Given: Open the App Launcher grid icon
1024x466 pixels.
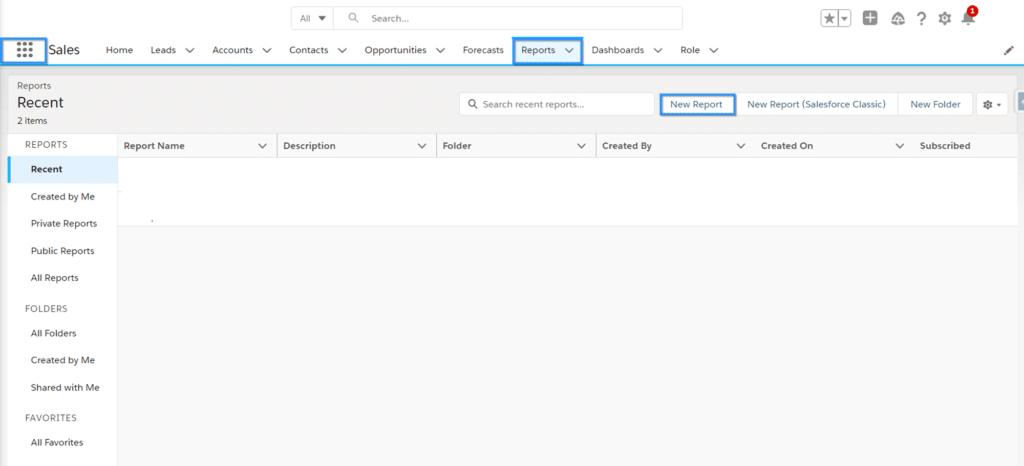Looking at the screenshot, I should 25,50.
